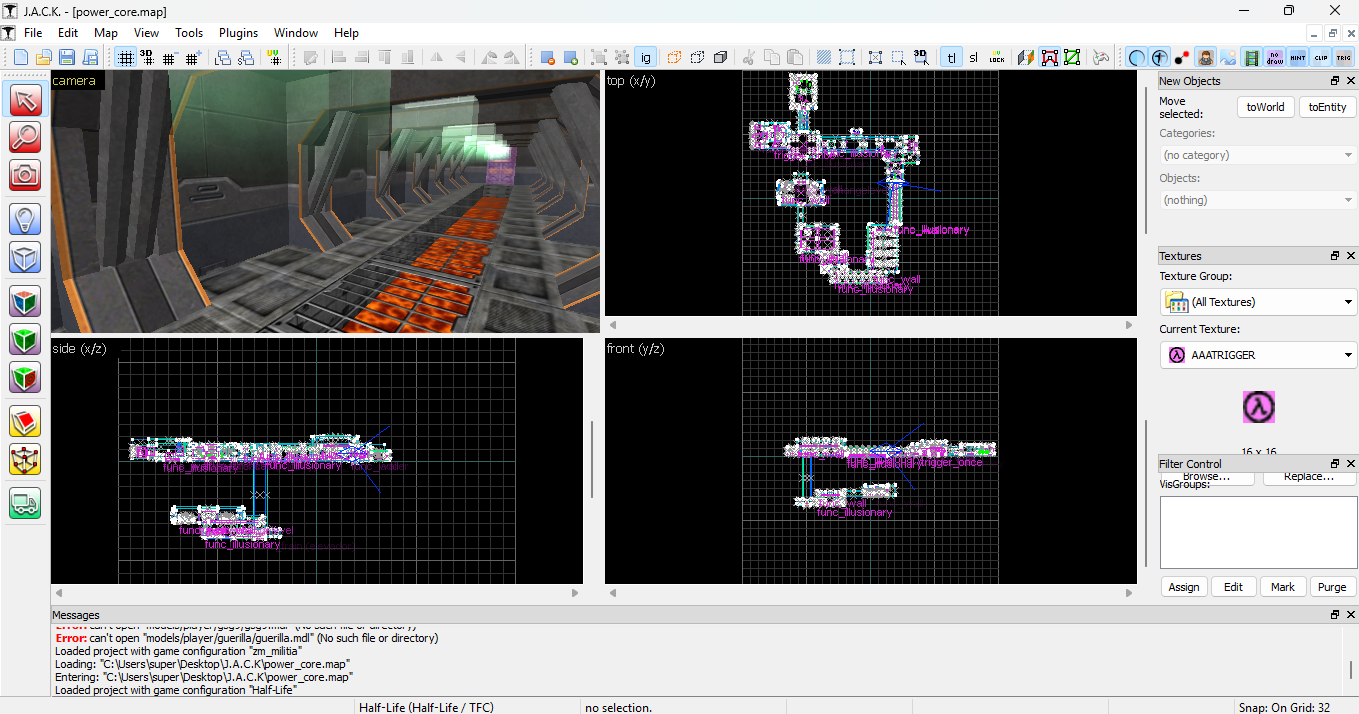The height and width of the screenshot is (714, 1359).
Task: Click the Carve orange cube icon
Action: tap(674, 57)
